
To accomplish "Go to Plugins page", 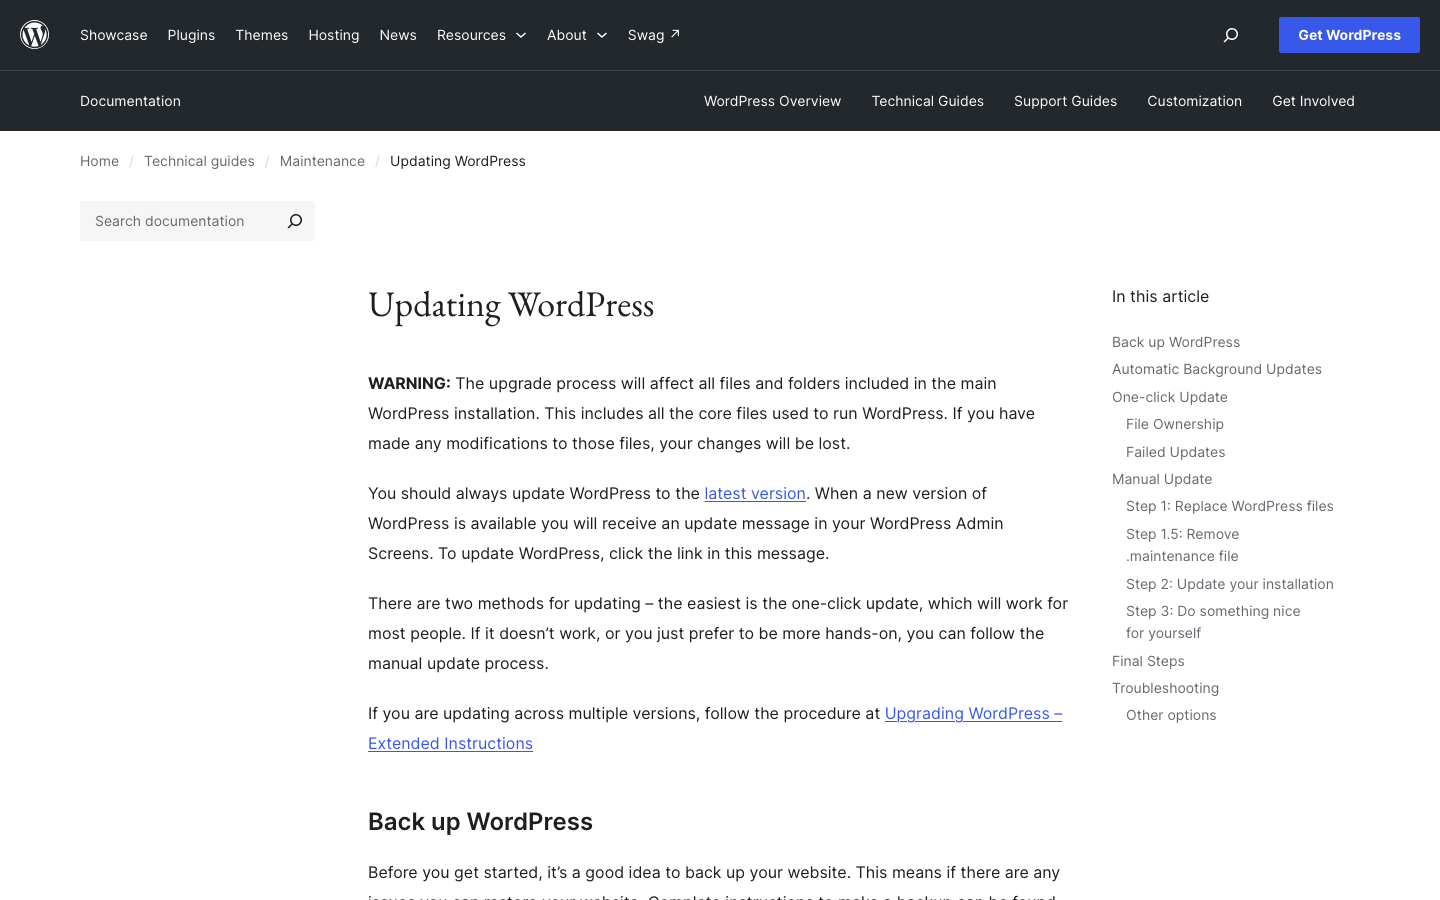I will 191,35.
